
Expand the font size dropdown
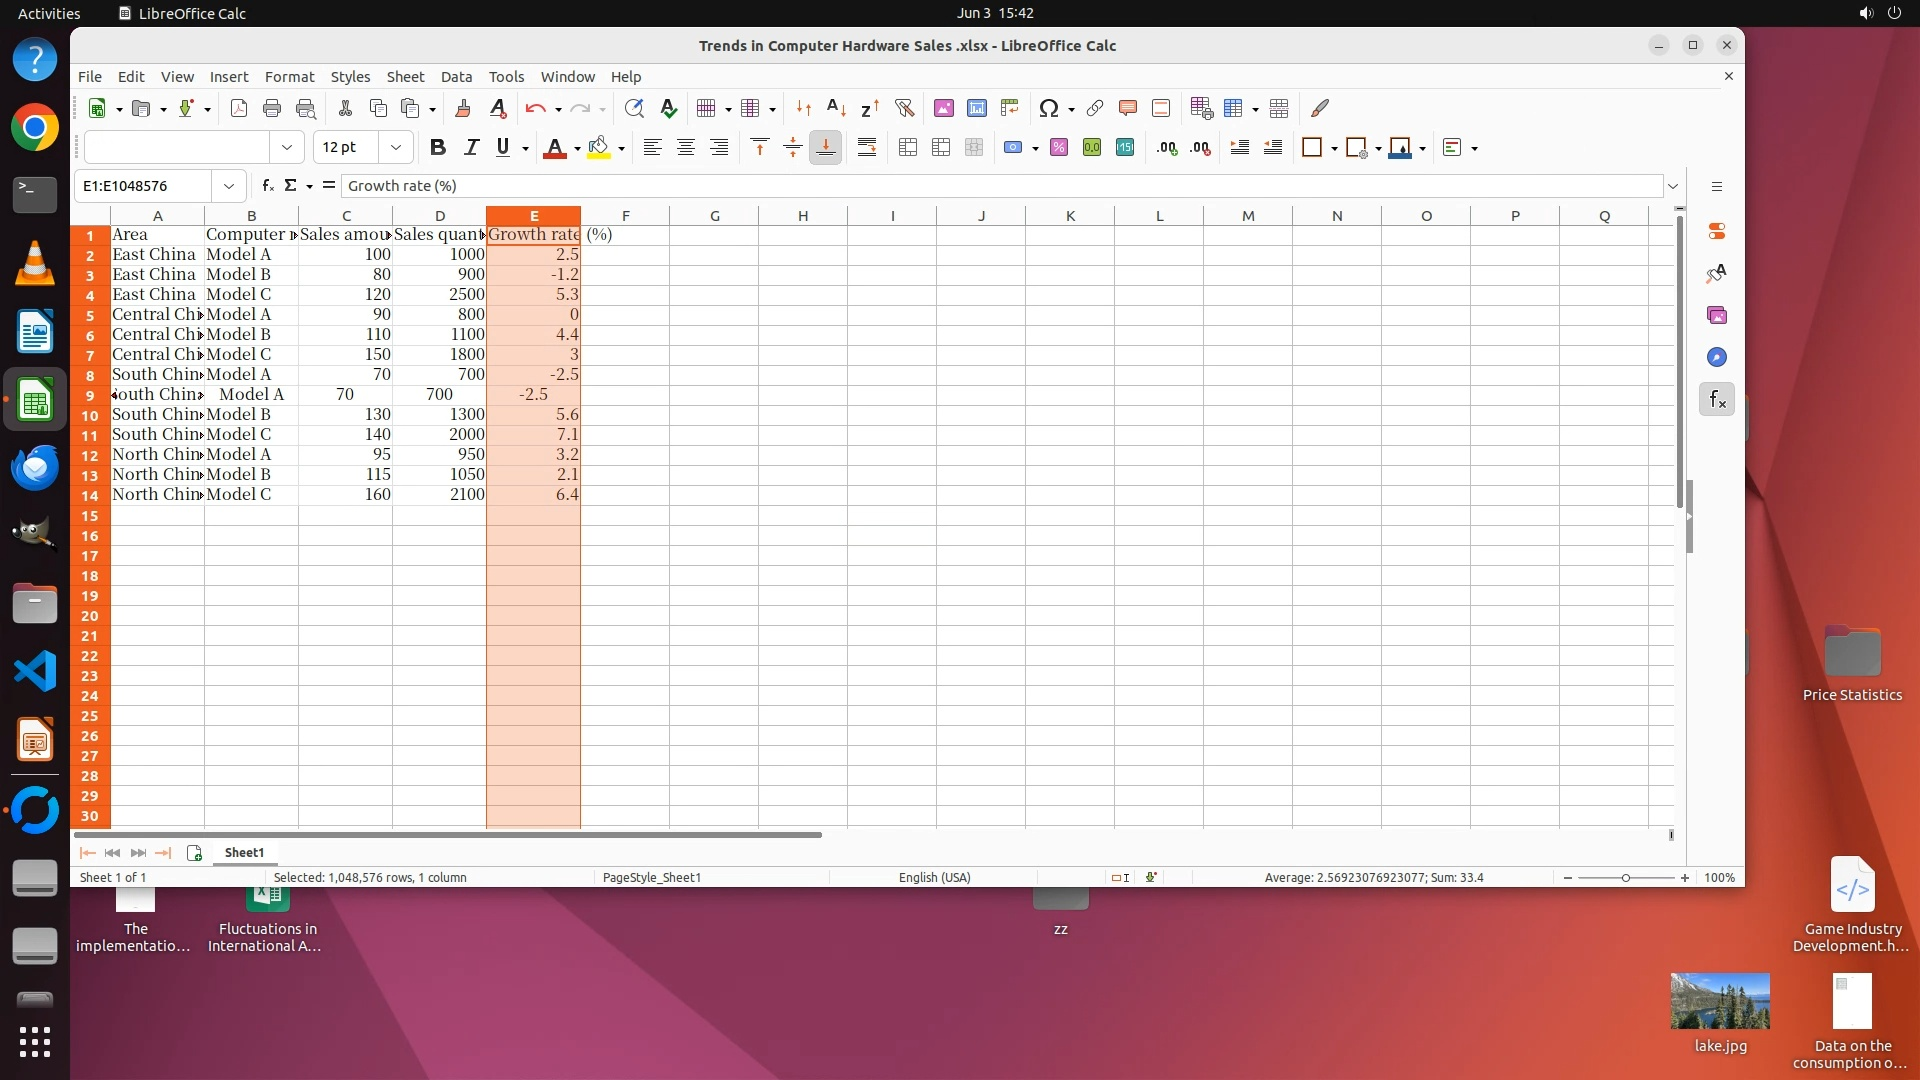click(x=396, y=148)
